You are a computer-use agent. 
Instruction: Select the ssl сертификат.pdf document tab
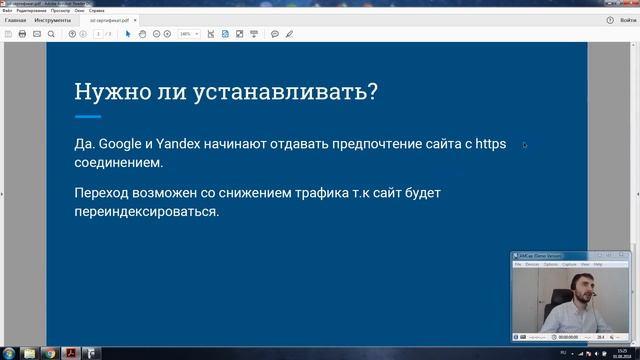tap(109, 20)
